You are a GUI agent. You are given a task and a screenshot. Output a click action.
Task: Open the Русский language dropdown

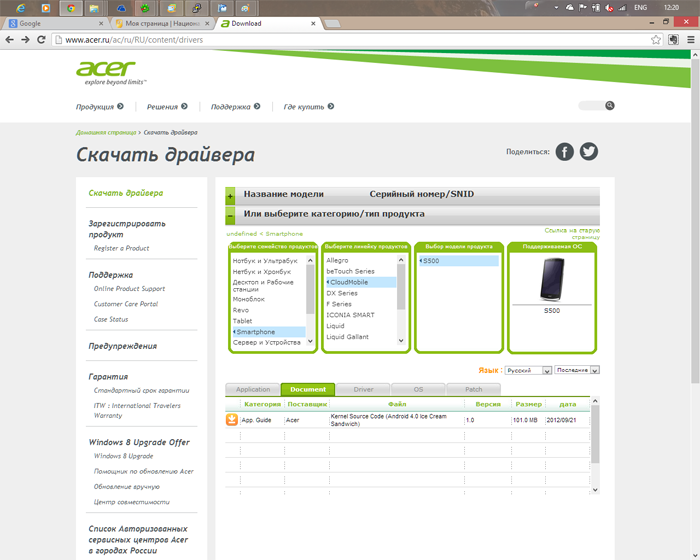pos(529,370)
